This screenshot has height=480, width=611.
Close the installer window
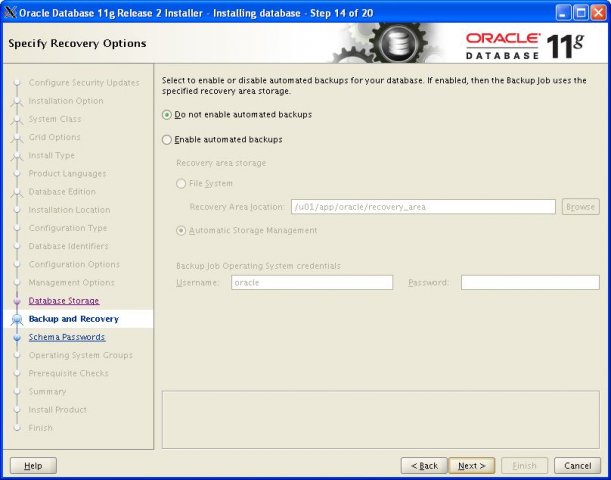(x=599, y=13)
